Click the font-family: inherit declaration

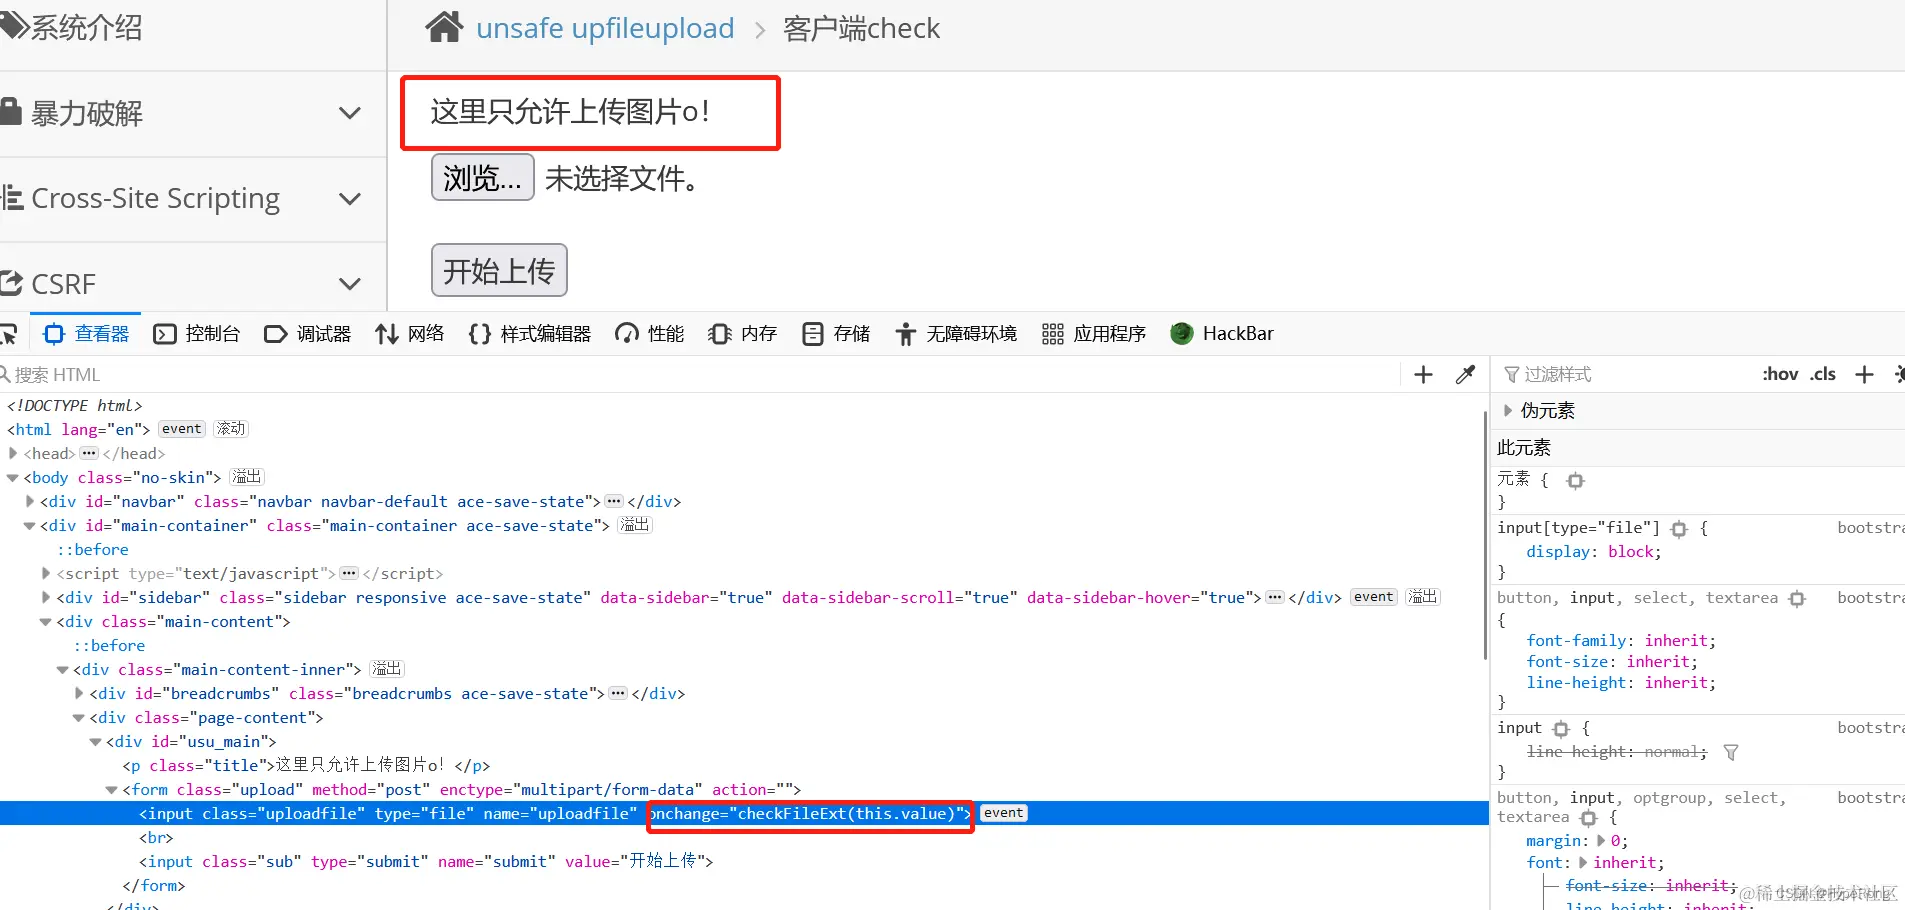point(1621,641)
